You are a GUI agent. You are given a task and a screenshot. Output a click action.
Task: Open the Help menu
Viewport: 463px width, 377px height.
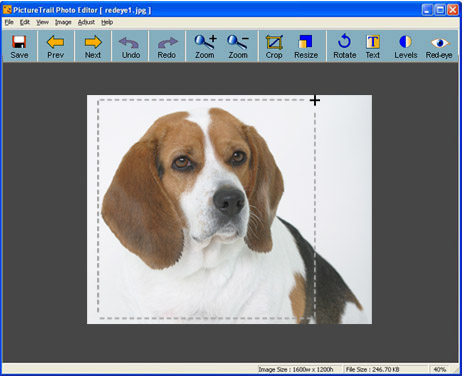coord(107,22)
